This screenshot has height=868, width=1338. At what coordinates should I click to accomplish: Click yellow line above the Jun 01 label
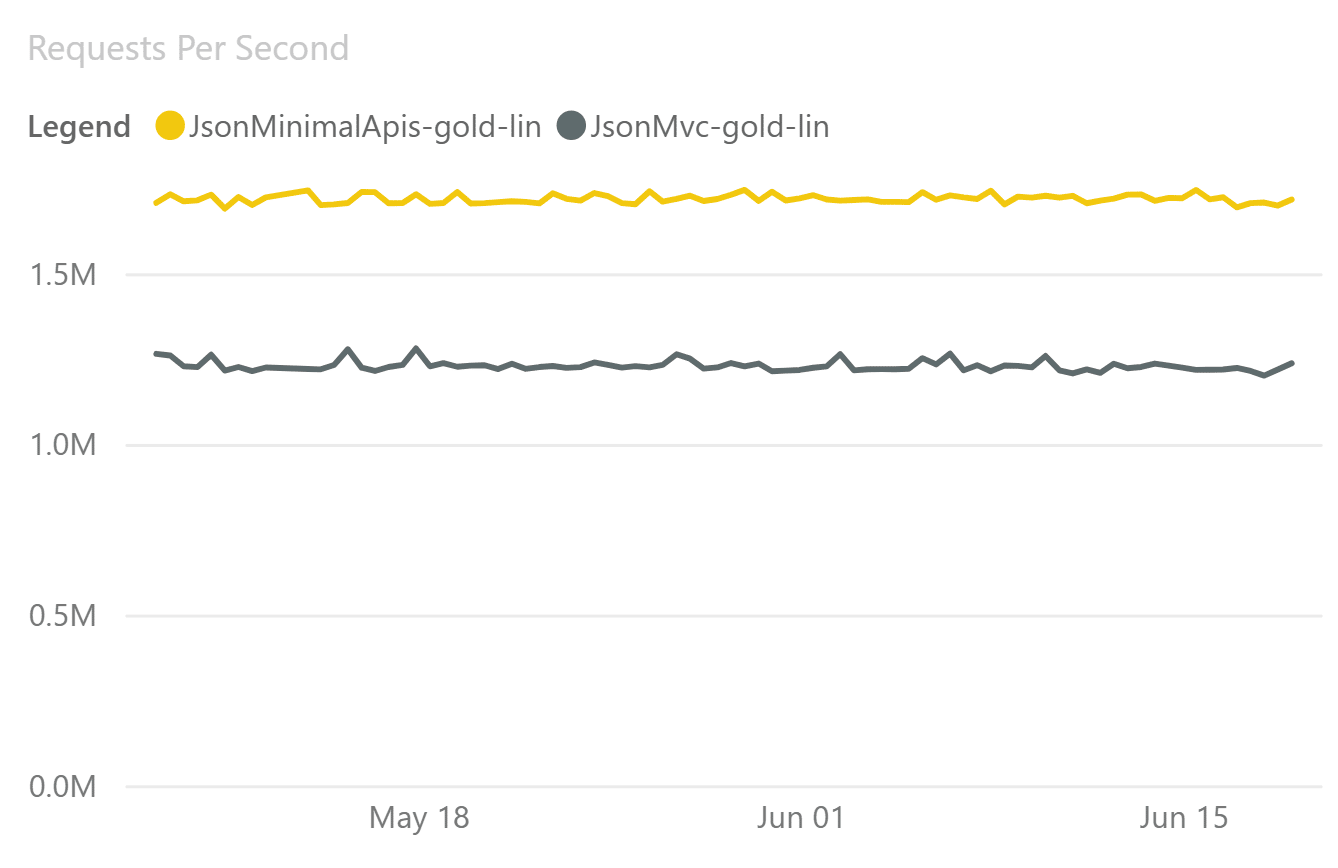tap(800, 198)
